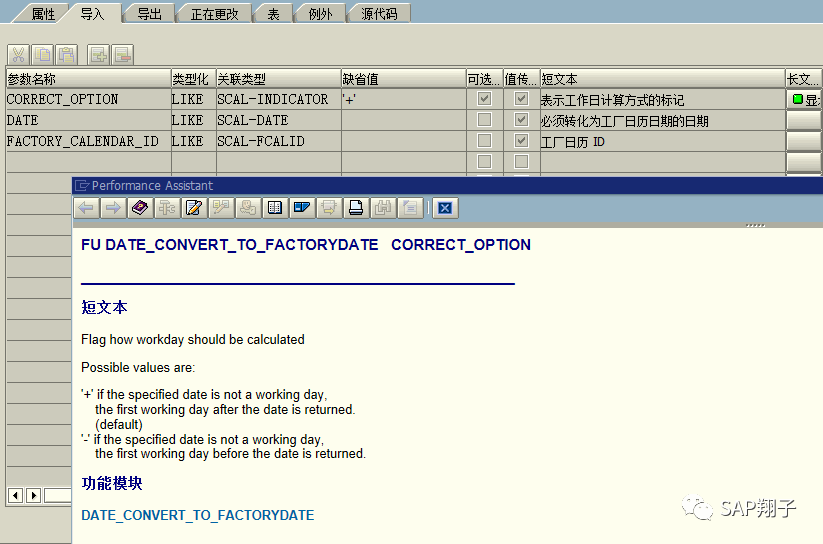Click the Copy icon in table toolbar
This screenshot has height=544, width=823.
pos(43,55)
